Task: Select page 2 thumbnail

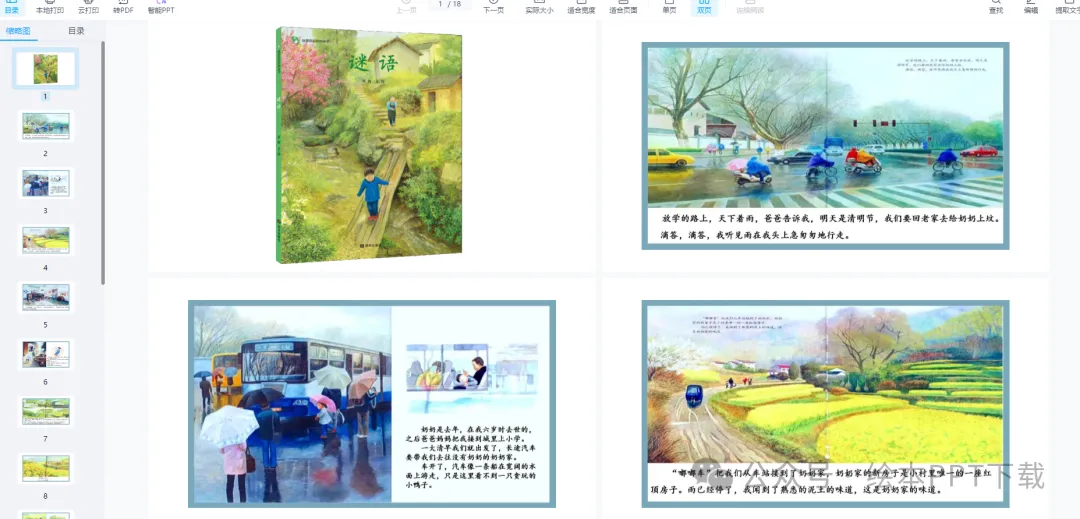Action: click(x=45, y=127)
